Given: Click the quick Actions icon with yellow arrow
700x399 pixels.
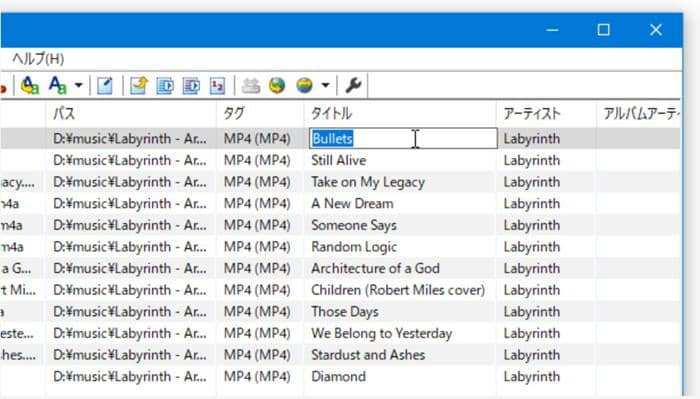Looking at the screenshot, I should pos(30,85).
